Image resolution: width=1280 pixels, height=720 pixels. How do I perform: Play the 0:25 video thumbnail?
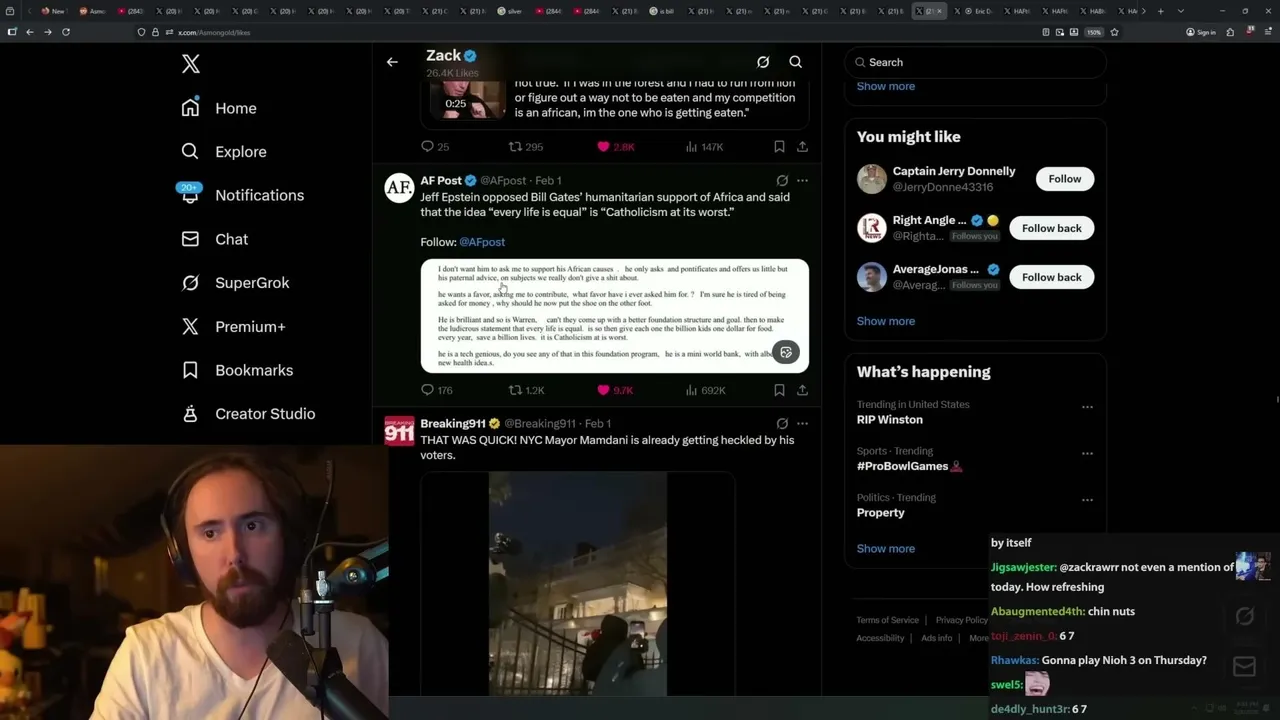[x=467, y=100]
